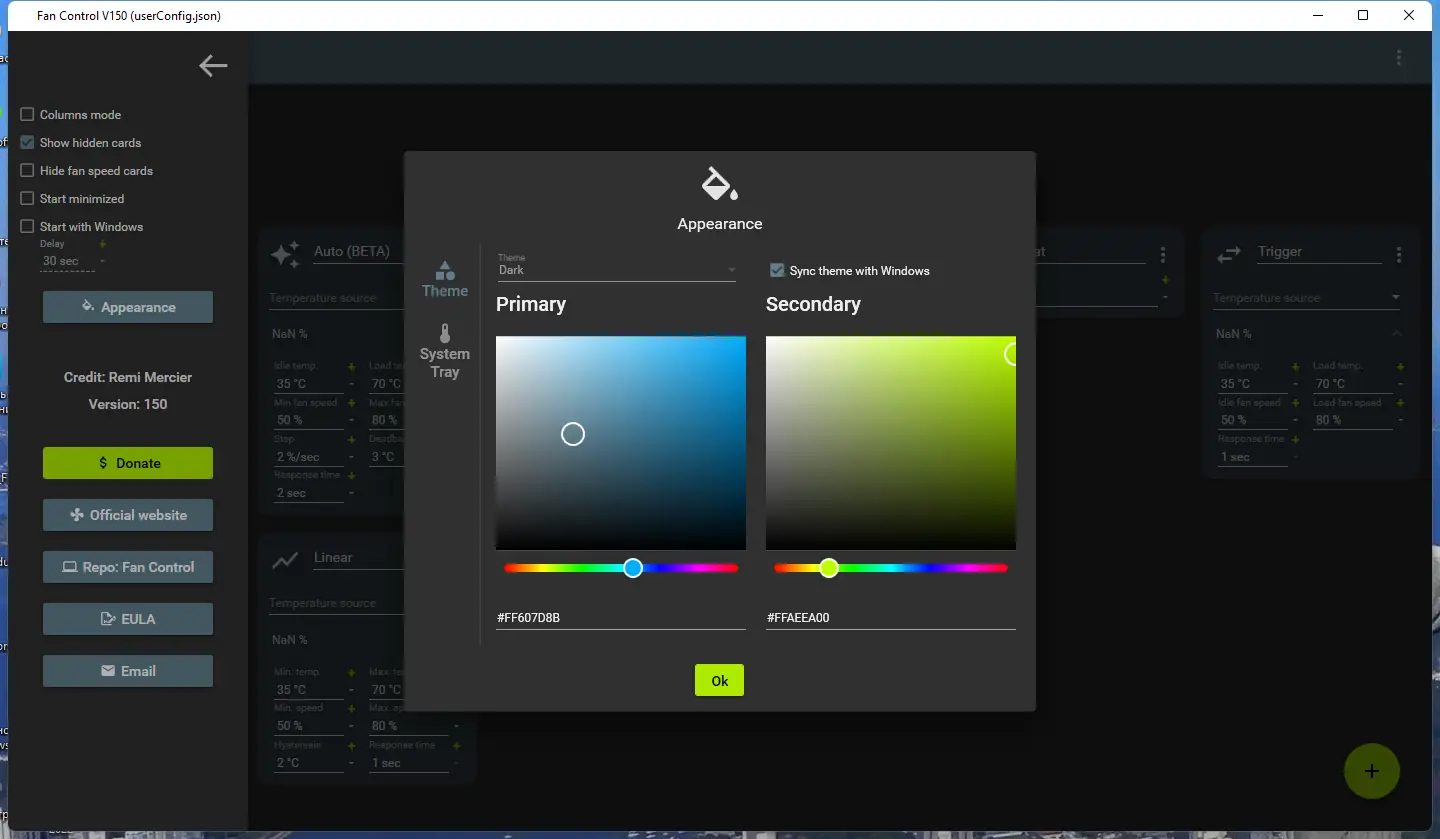Click the Auto (BETA) card's sparkle icon

[285, 254]
